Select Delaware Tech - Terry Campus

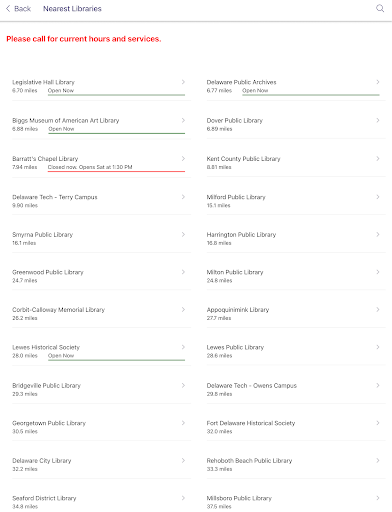click(x=101, y=201)
